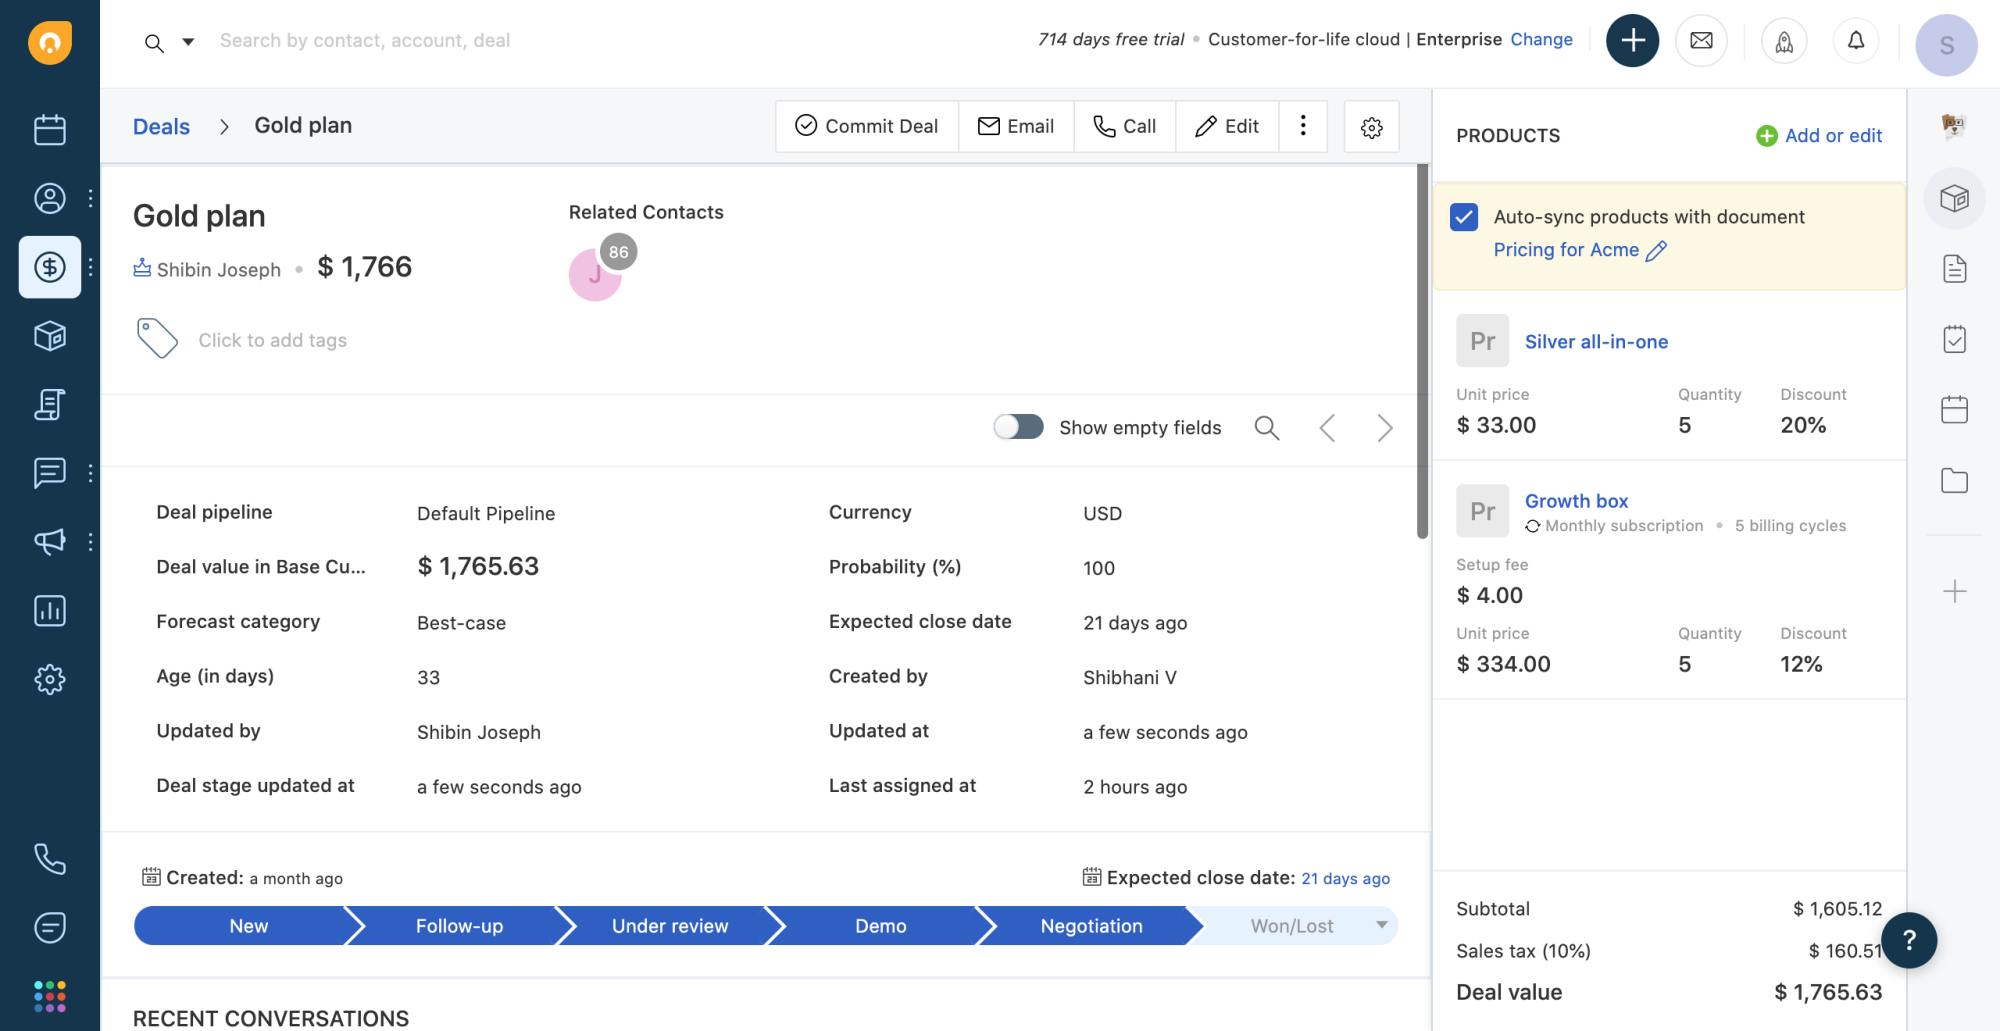2000x1031 pixels.
Task: Open the Analytics bar chart icon
Action: (50, 610)
